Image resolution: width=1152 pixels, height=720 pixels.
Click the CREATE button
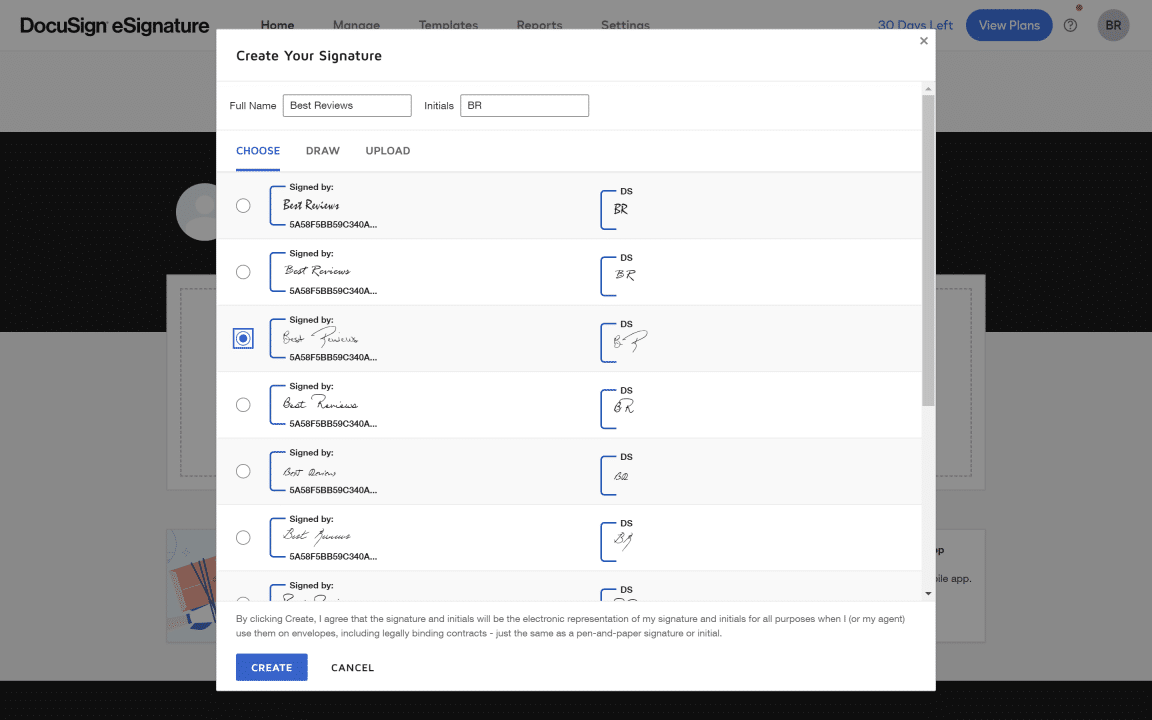pyautogui.click(x=271, y=667)
